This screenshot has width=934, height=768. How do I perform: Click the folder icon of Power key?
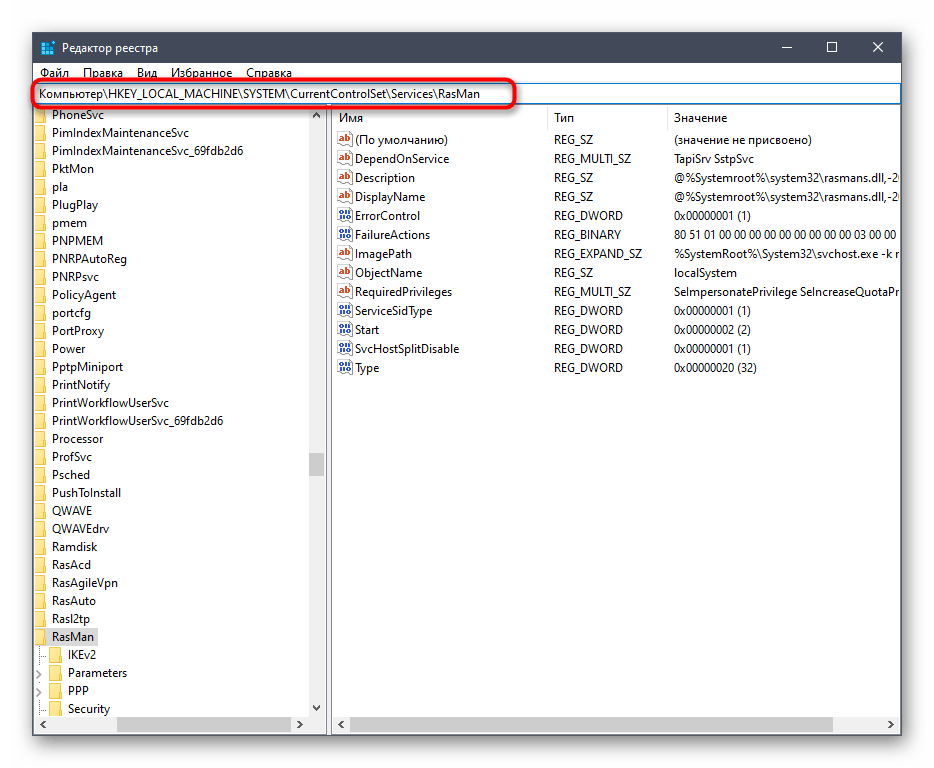coord(41,349)
